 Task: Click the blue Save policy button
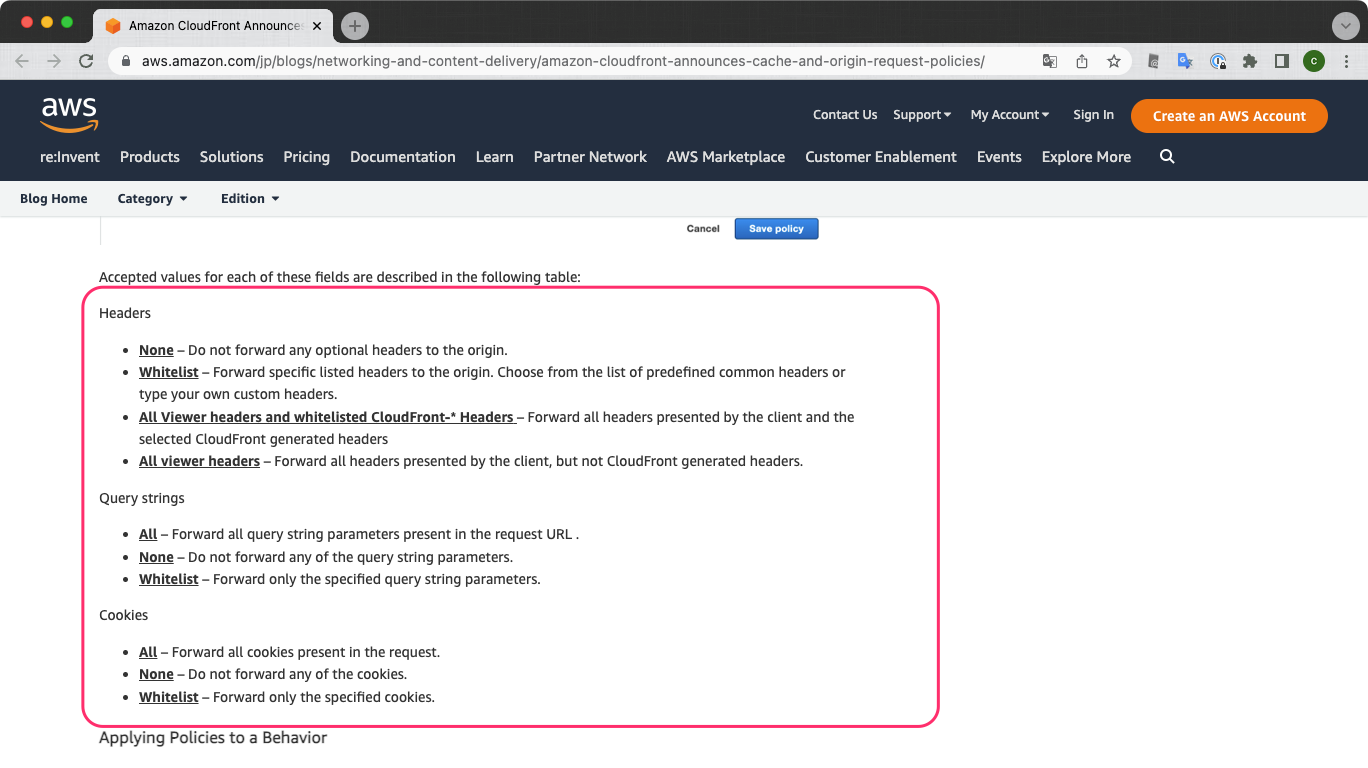pyautogui.click(x=776, y=229)
